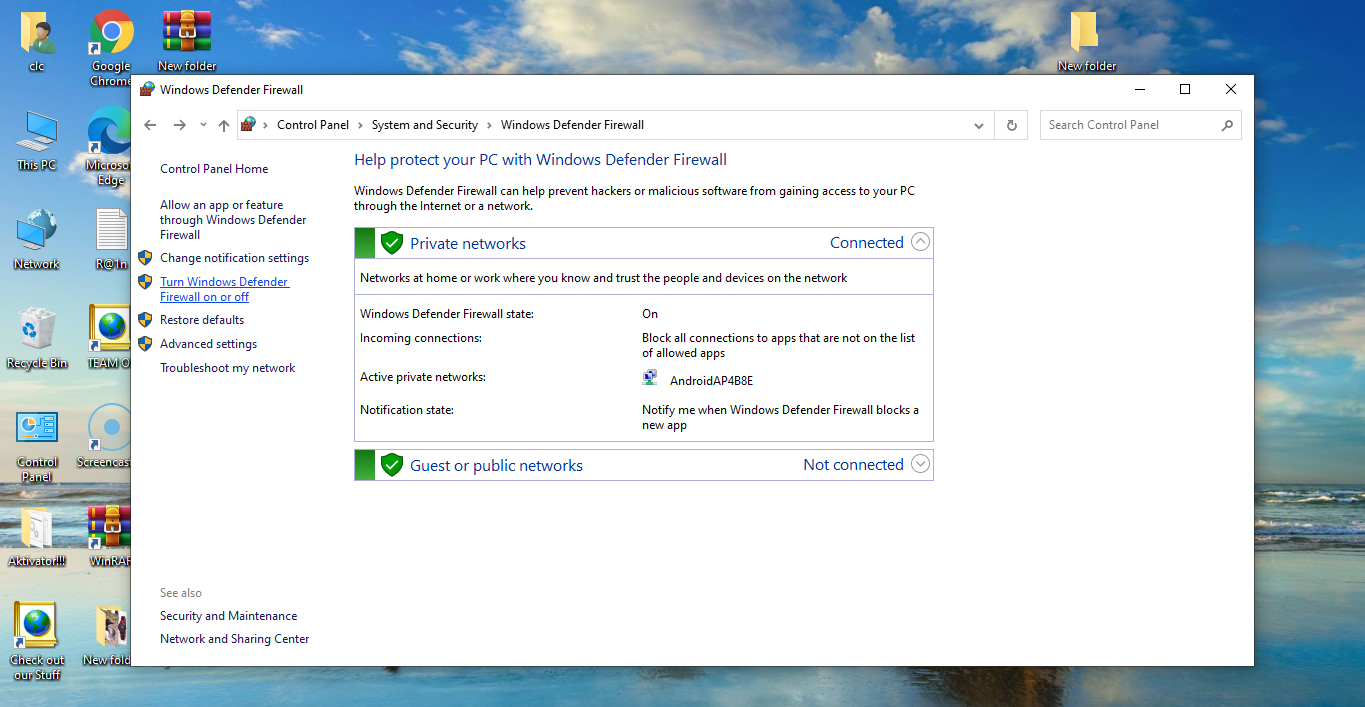Image resolution: width=1365 pixels, height=707 pixels.
Task: Go up to System and Security folder
Action: tap(222, 124)
